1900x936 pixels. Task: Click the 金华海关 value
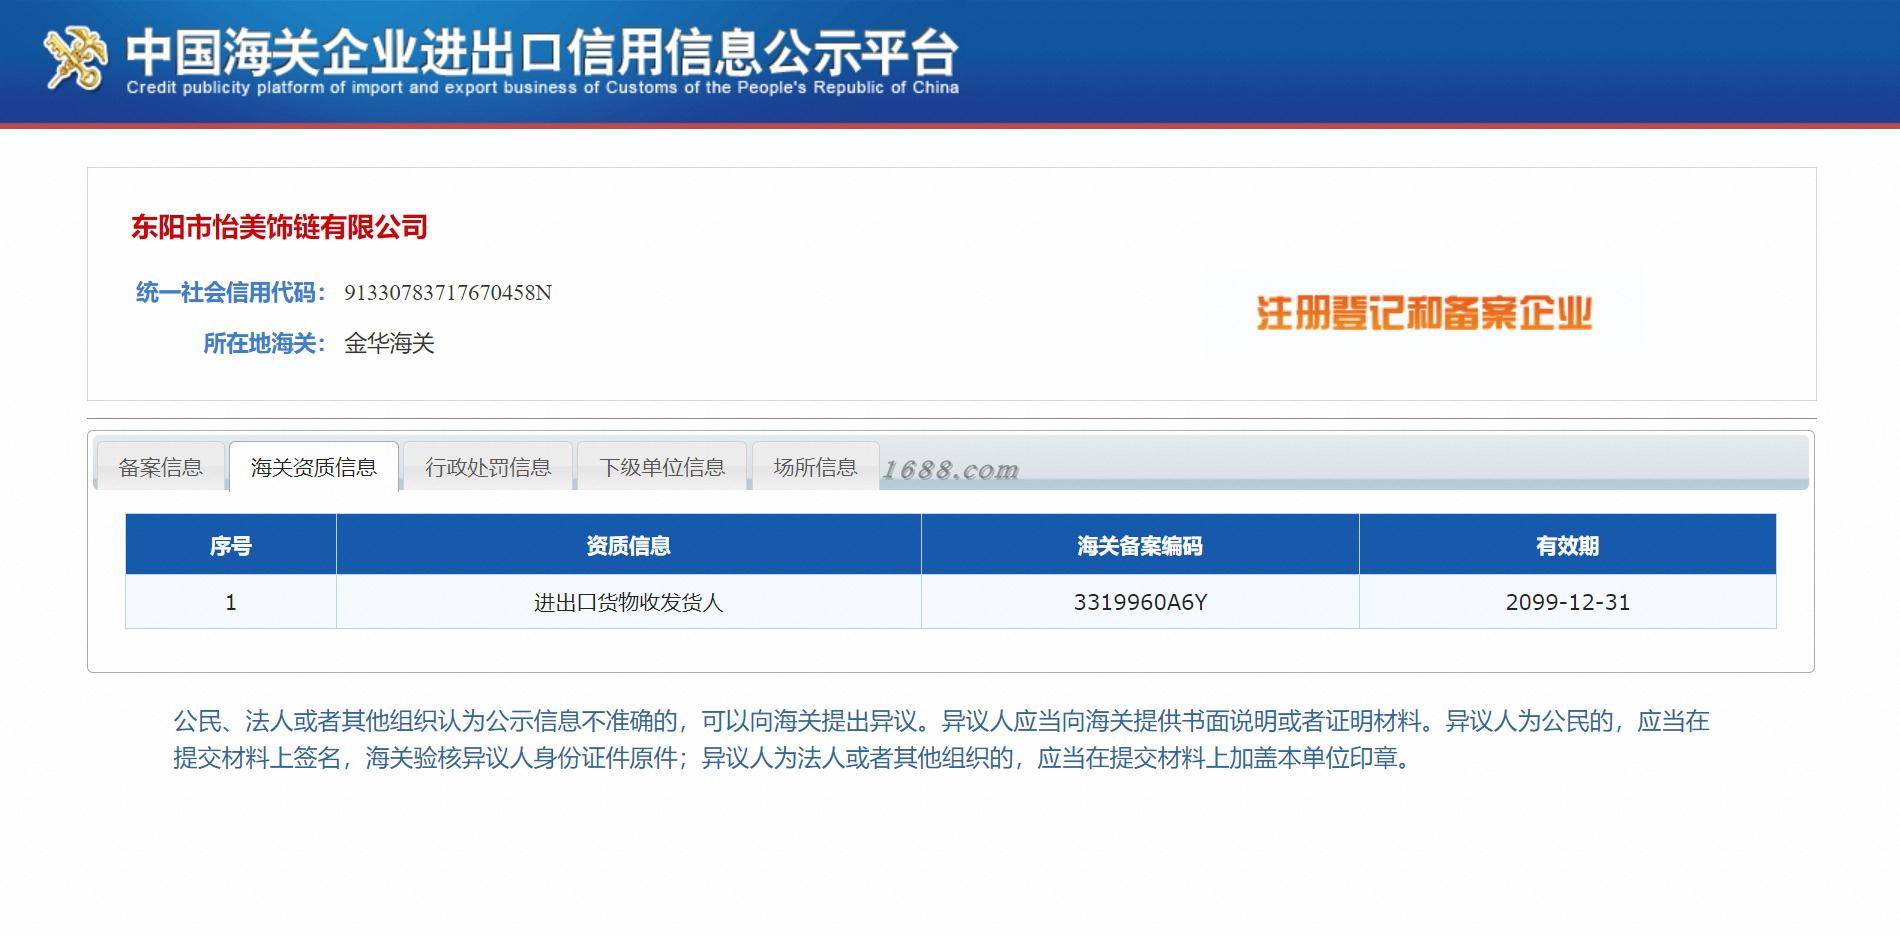pyautogui.click(x=389, y=344)
